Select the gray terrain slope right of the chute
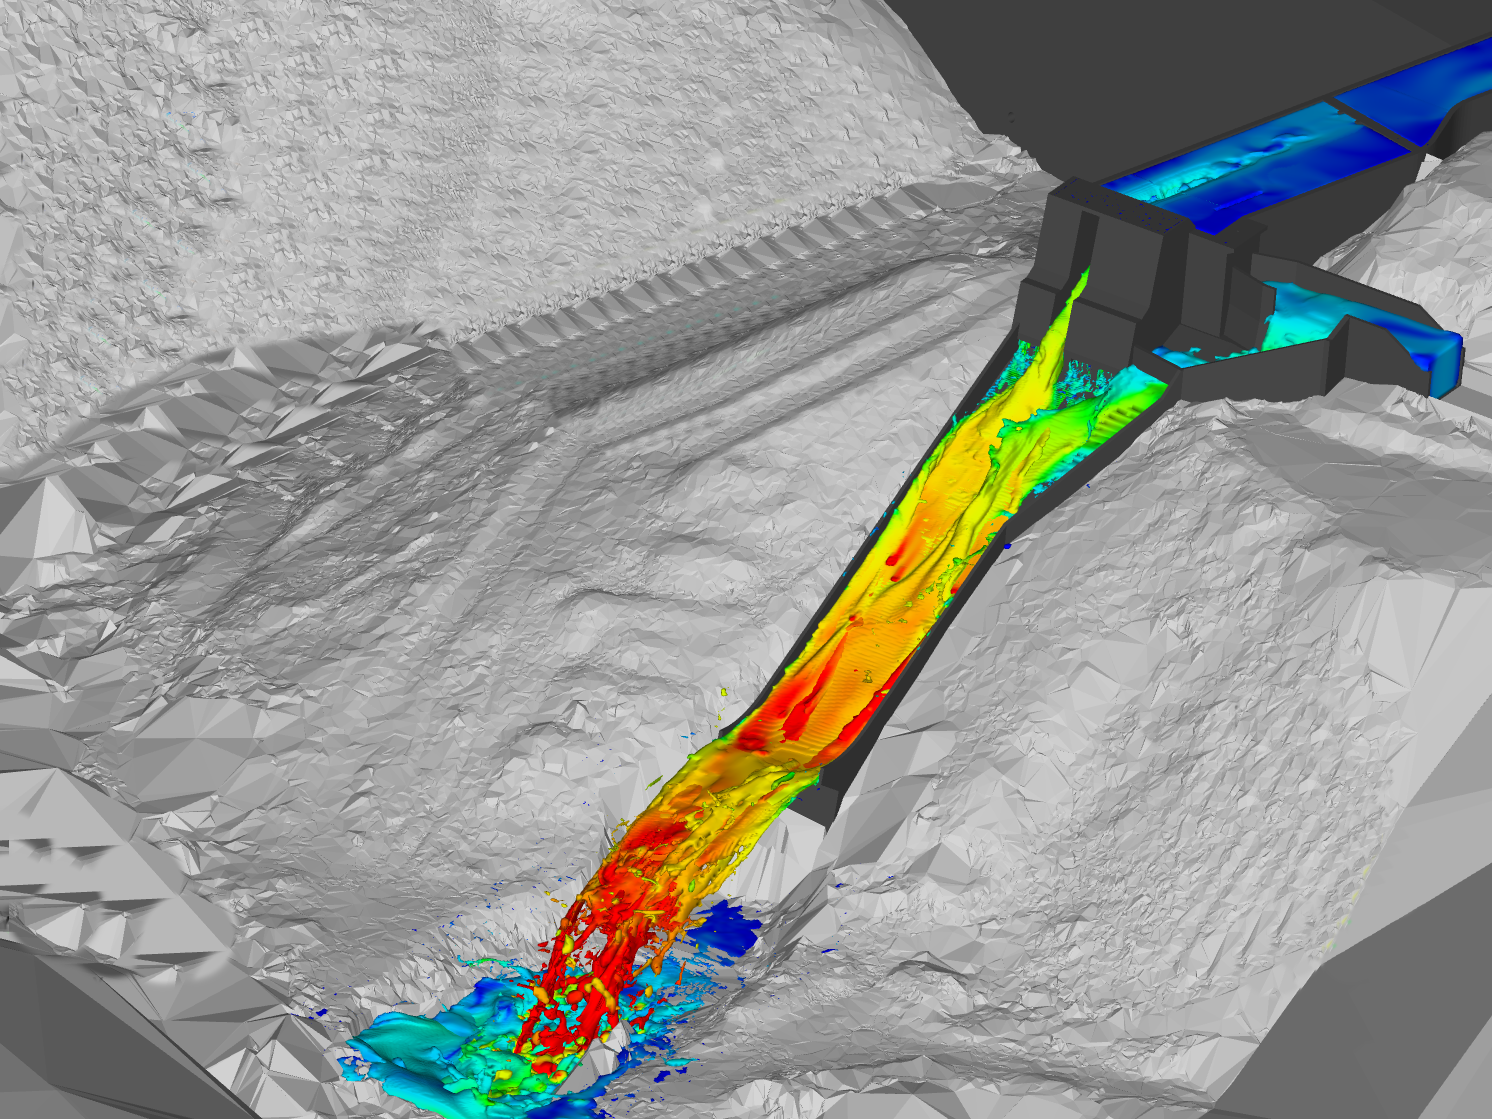 click(1150, 650)
